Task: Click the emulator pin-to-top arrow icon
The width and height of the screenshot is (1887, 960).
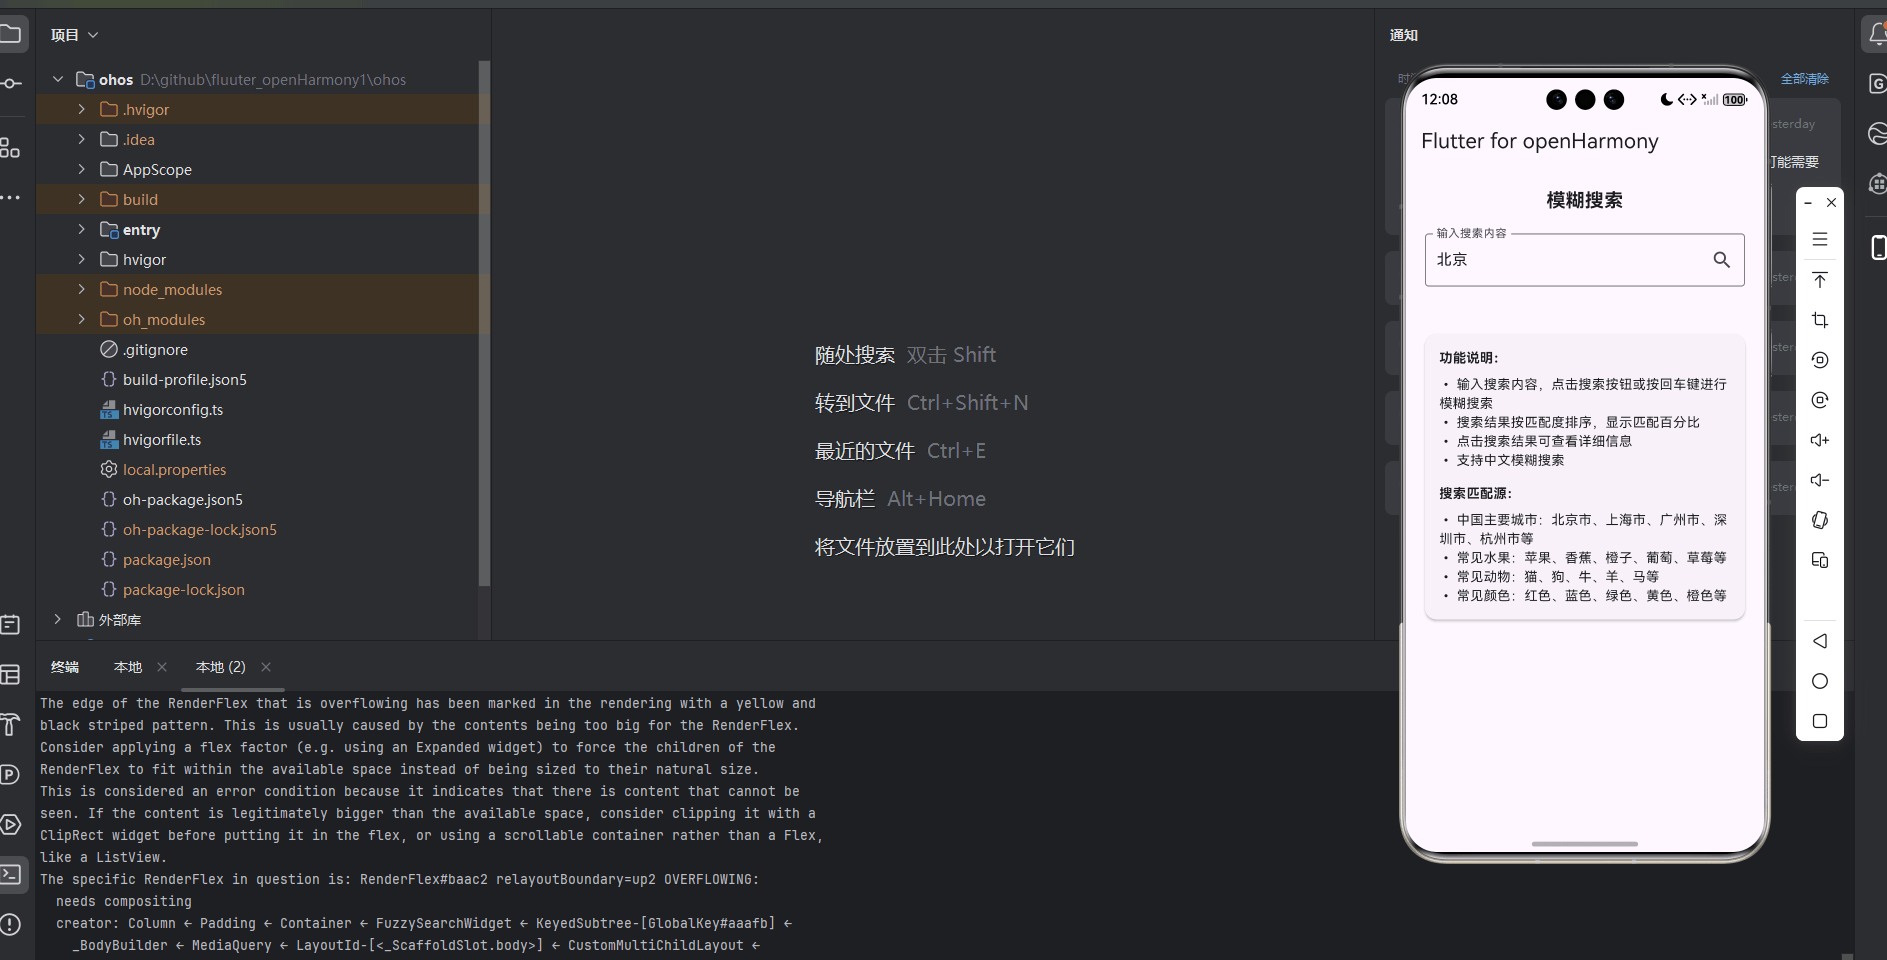Action: 1820,280
